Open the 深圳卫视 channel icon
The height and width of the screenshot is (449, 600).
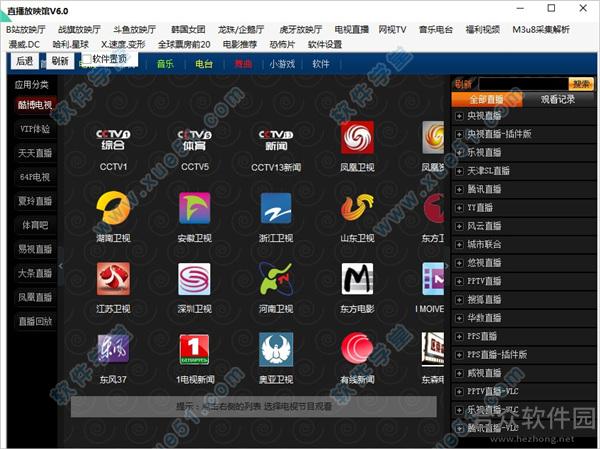coord(194,279)
